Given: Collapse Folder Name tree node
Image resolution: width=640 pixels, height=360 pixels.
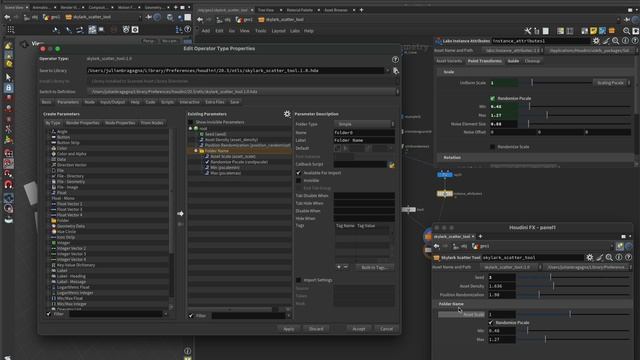Looking at the screenshot, I should pyautogui.click(x=196, y=151).
